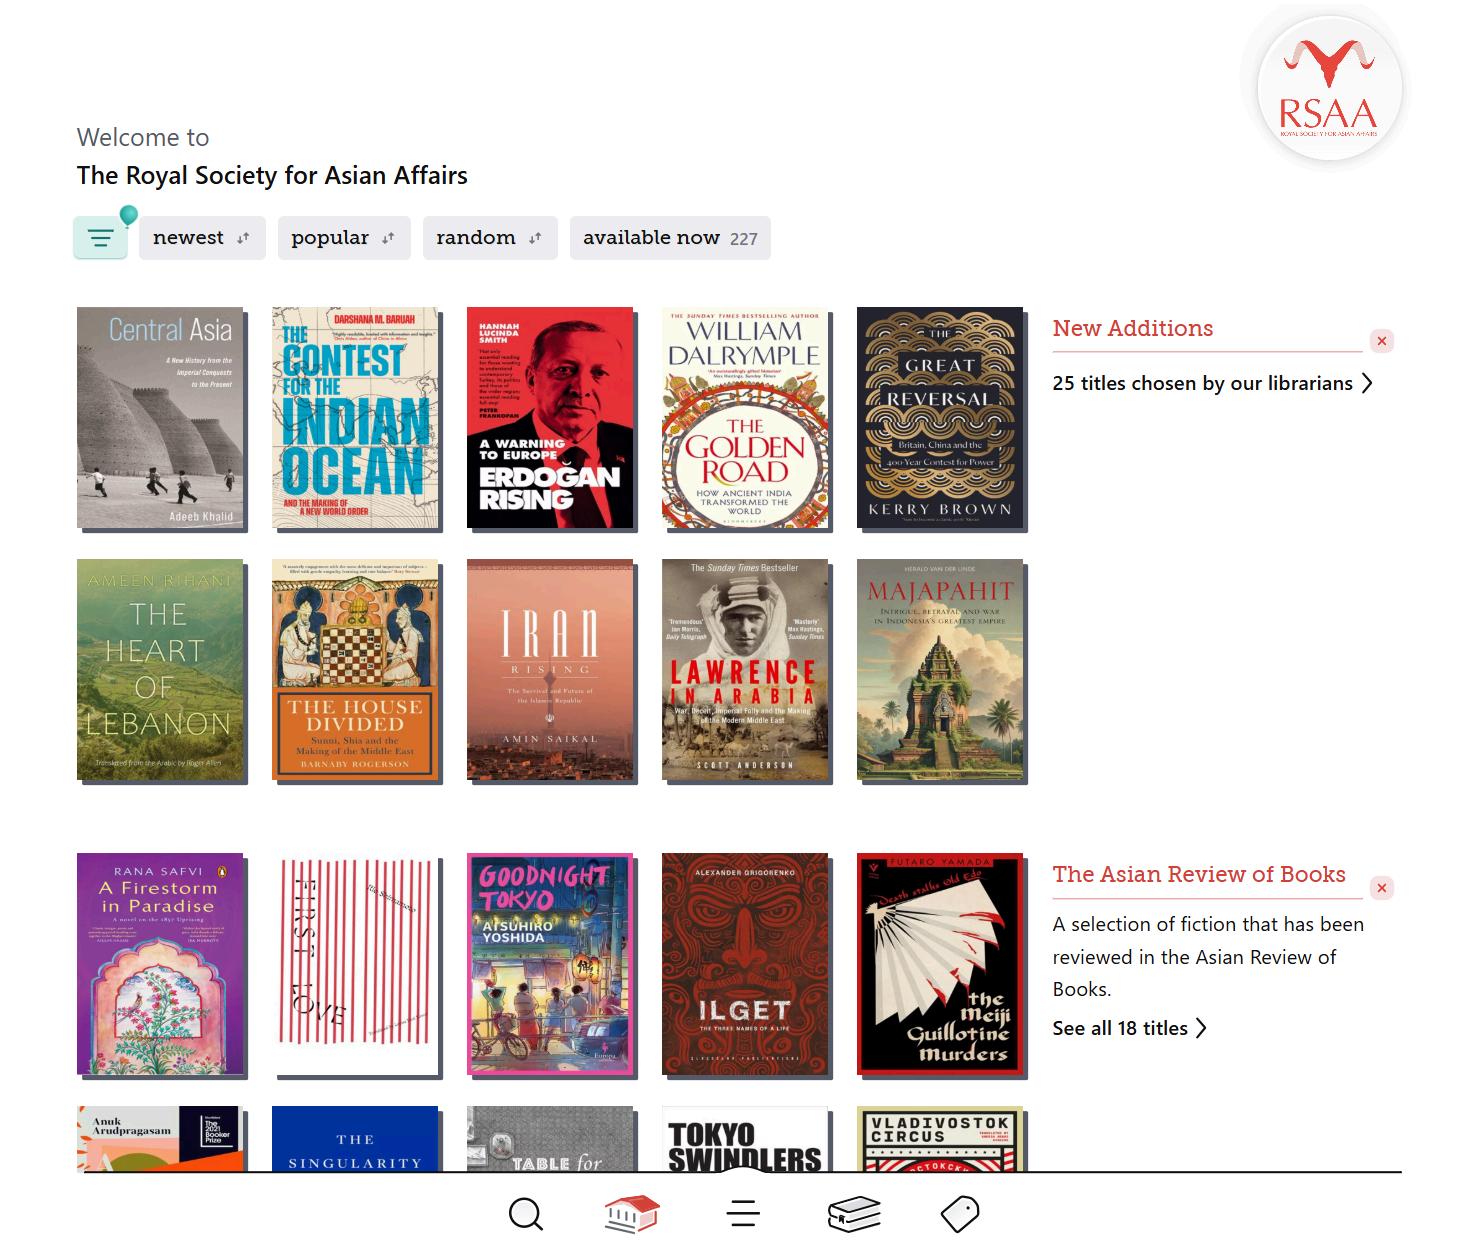Expand 25 titles chosen by our librarians
1470x1243 pixels.
pyautogui.click(x=1213, y=383)
